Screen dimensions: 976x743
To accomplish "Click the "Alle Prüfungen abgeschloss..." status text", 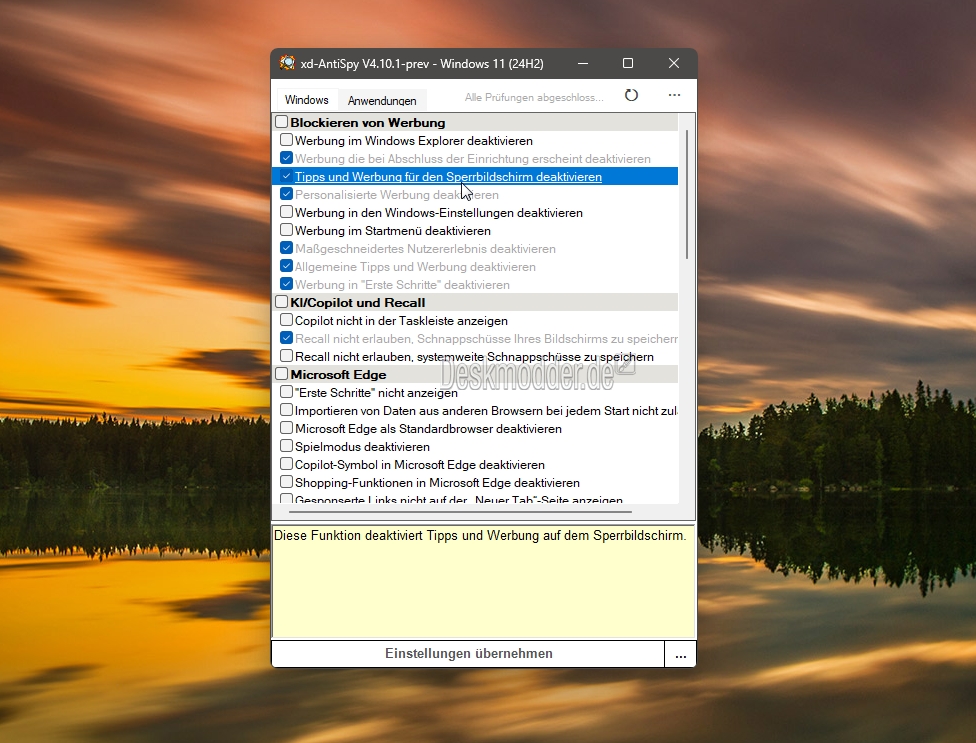I will pos(534,97).
